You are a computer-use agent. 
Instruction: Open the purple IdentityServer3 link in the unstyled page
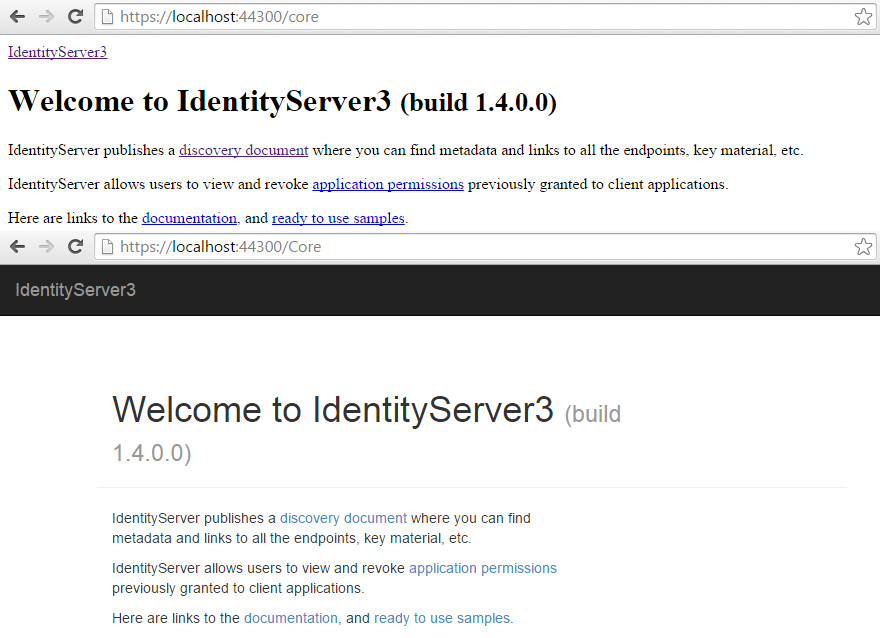click(57, 52)
